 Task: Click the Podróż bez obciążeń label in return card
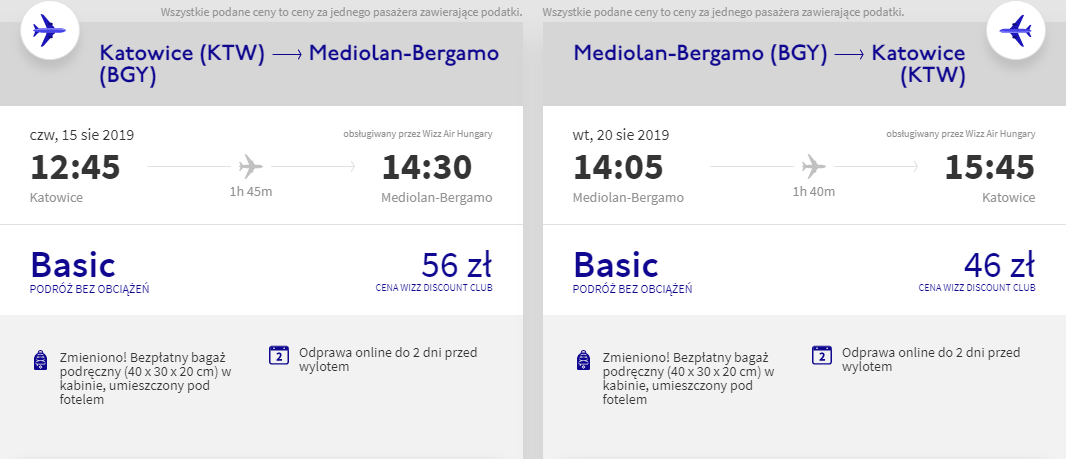point(632,289)
